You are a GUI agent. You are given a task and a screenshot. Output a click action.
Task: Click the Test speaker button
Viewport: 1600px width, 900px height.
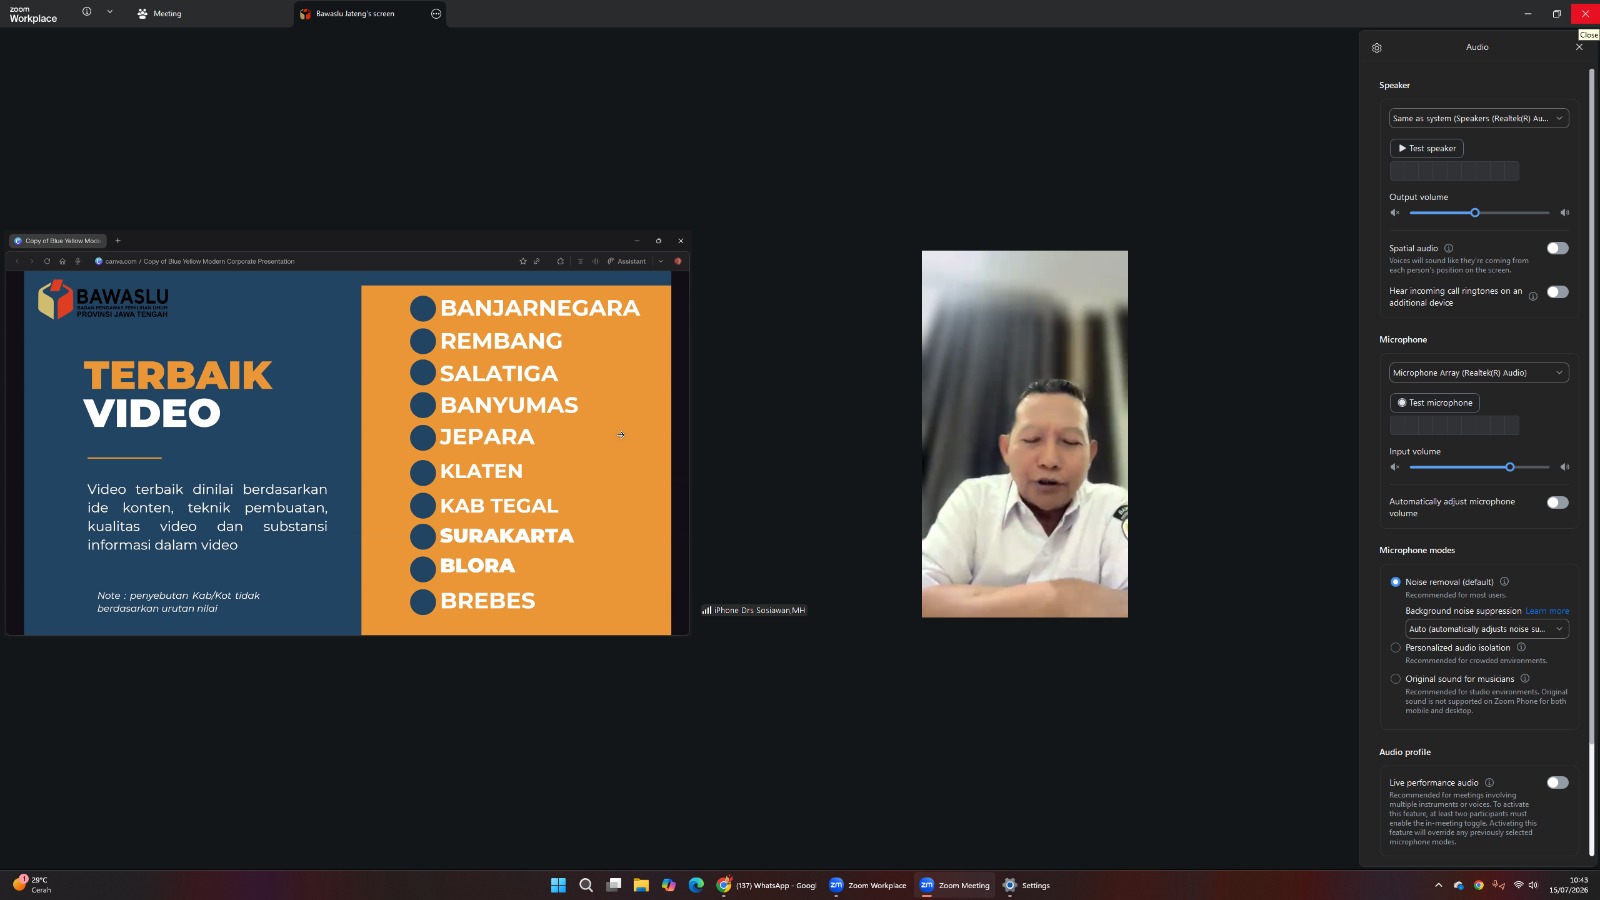1427,148
